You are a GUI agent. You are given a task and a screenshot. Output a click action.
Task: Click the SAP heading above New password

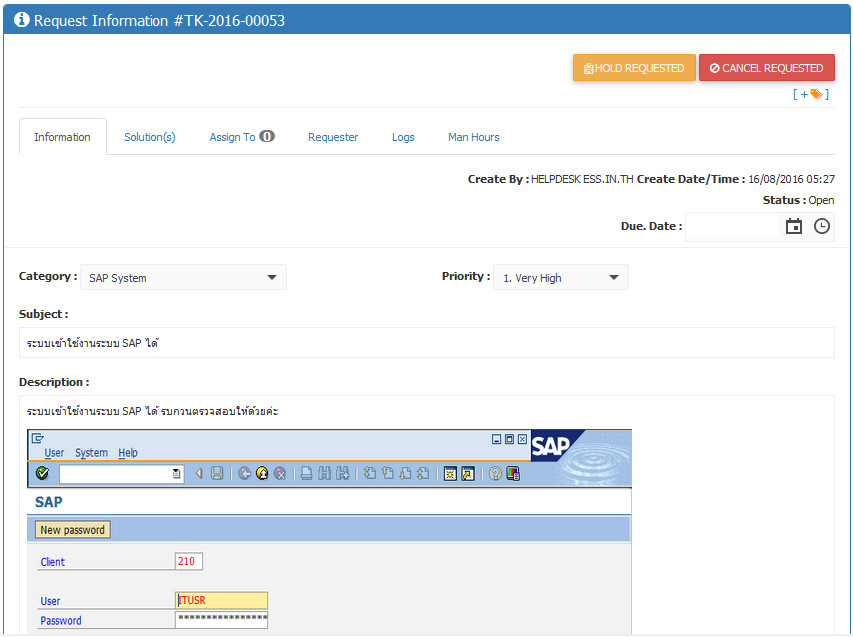click(x=49, y=502)
